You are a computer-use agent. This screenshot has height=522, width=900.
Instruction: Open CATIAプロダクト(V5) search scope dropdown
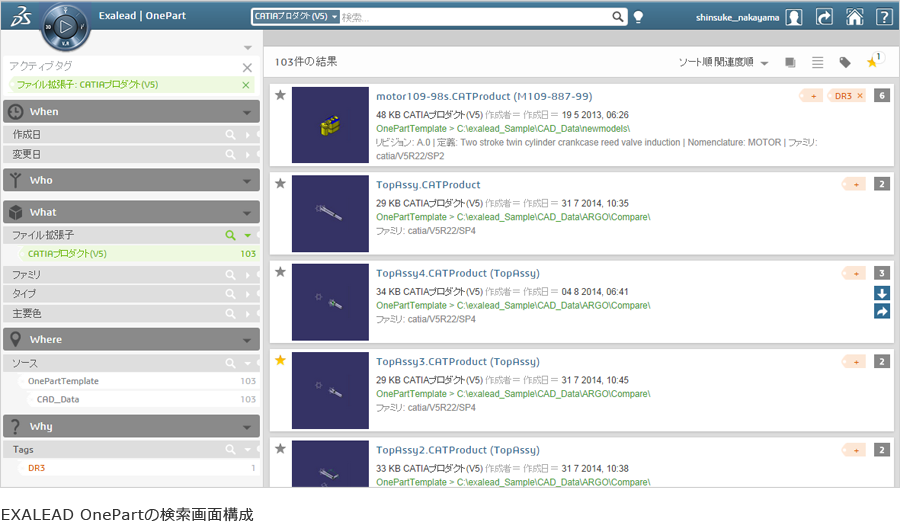click(x=296, y=17)
